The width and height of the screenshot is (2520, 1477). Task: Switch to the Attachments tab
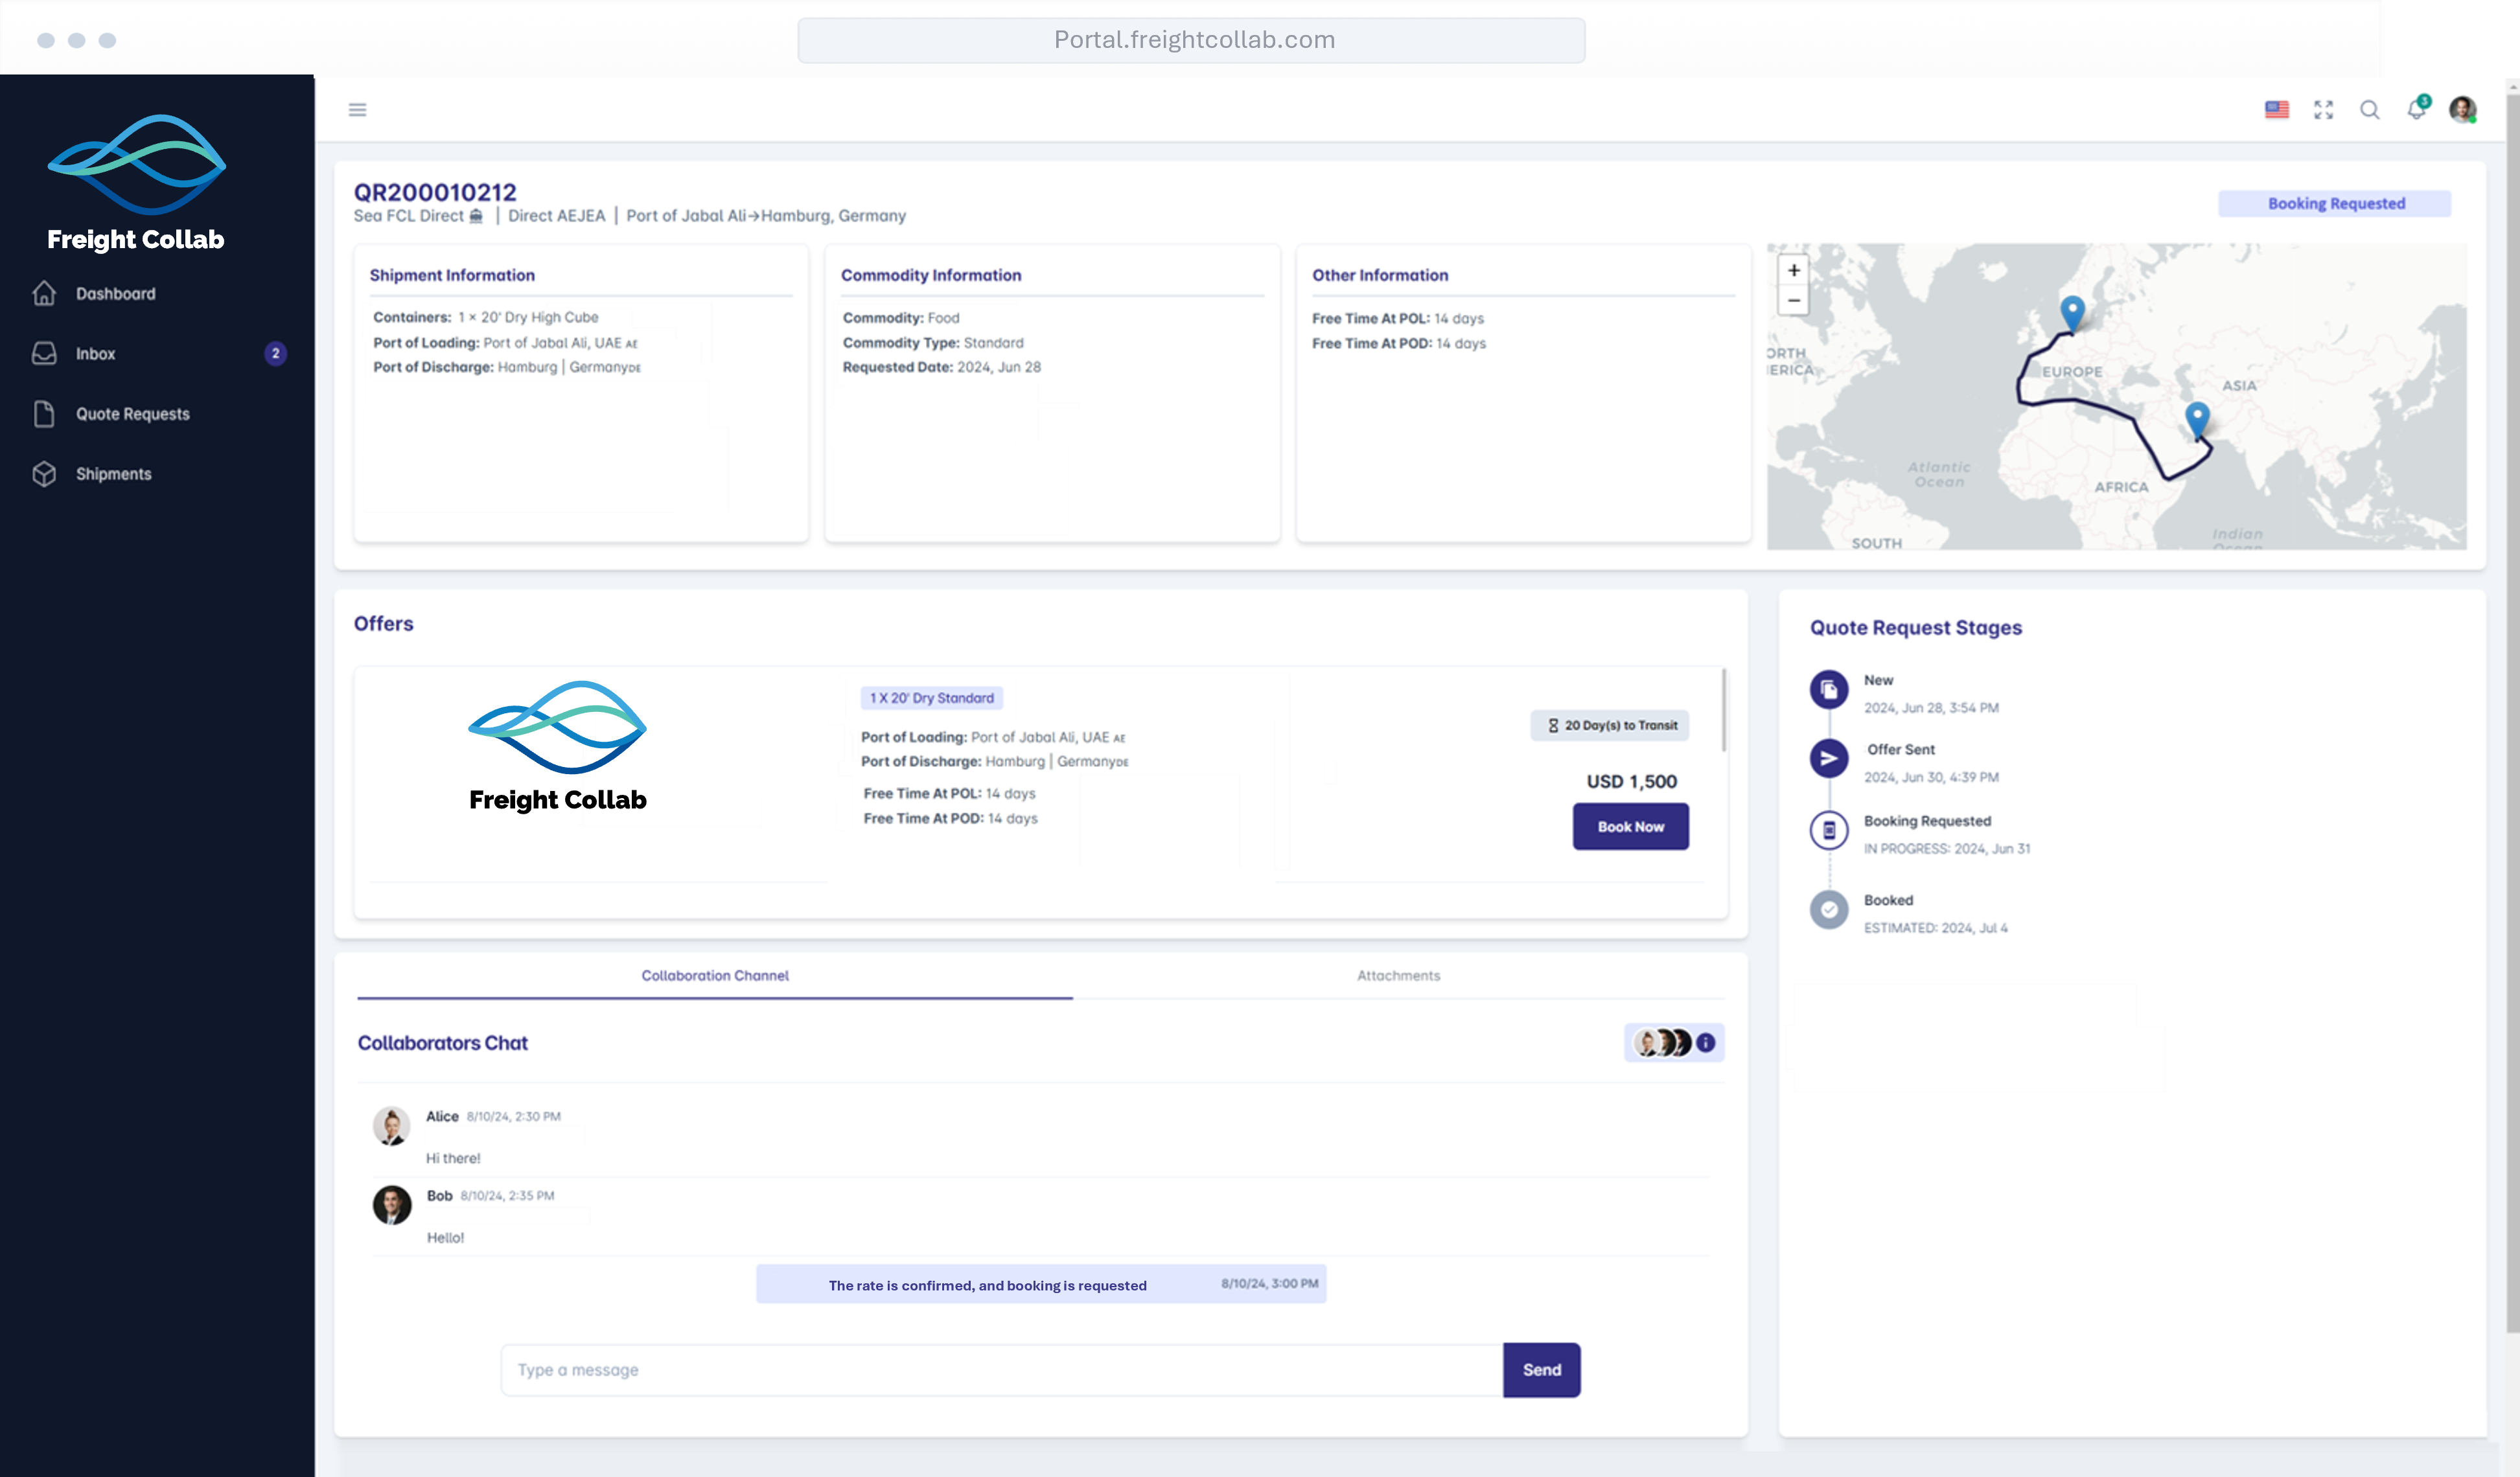point(1398,975)
